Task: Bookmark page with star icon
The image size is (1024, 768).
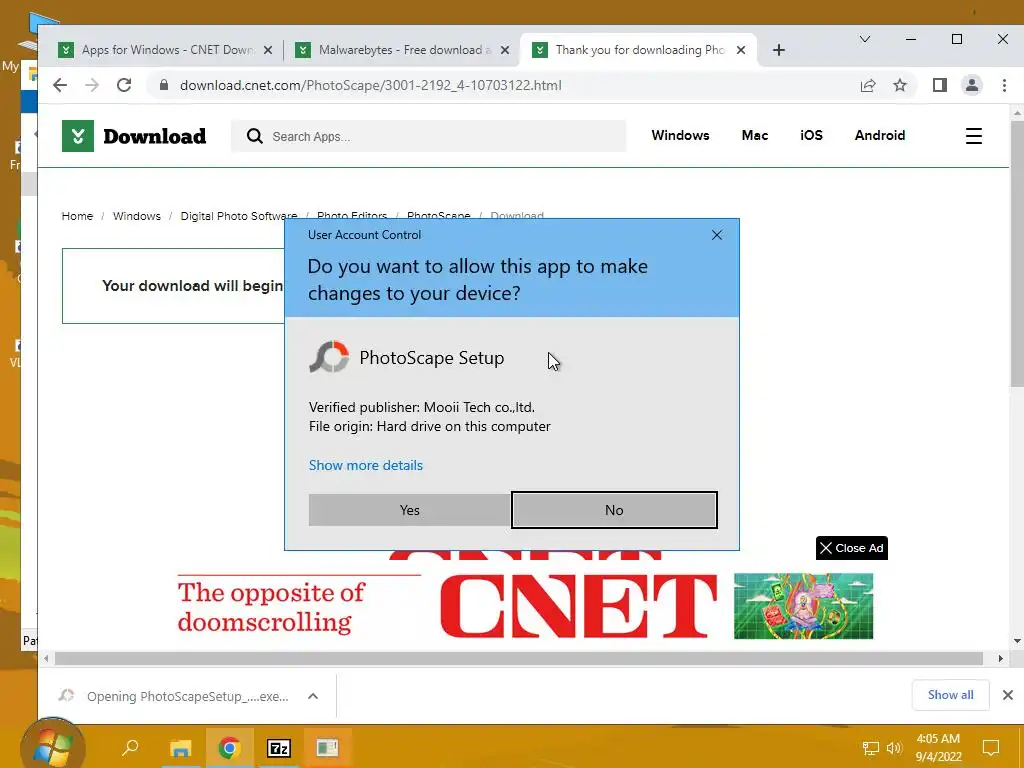Action: click(900, 85)
